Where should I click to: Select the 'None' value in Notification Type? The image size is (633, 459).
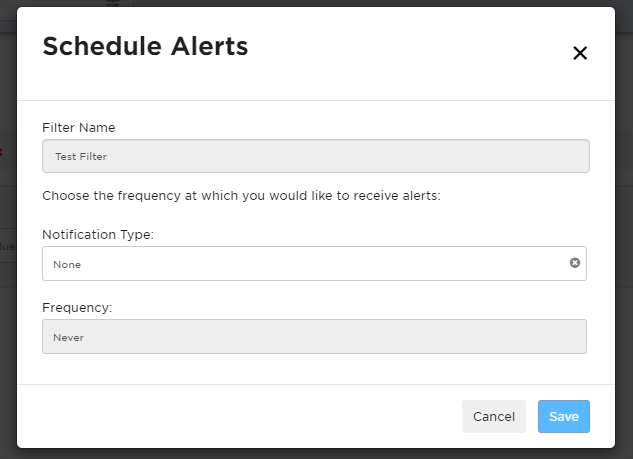(x=67, y=264)
